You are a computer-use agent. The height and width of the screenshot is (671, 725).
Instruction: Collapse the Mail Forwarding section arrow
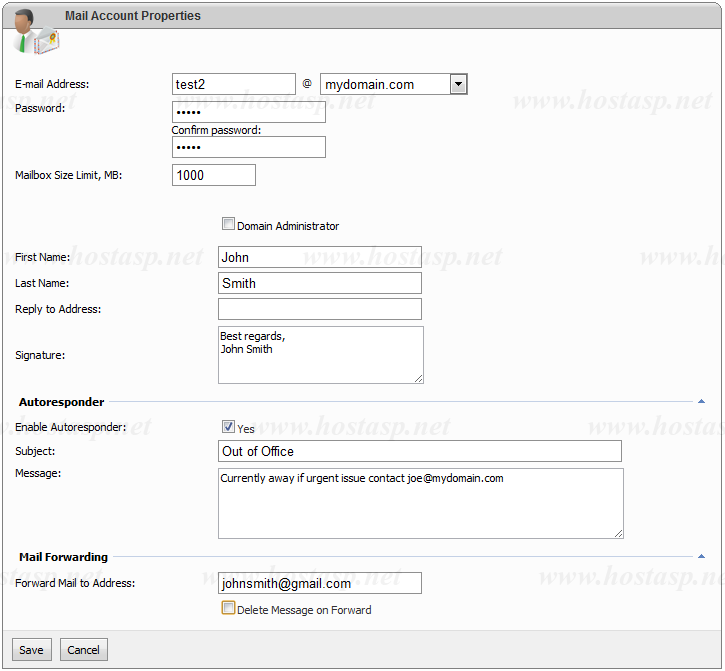pyautogui.click(x=701, y=556)
